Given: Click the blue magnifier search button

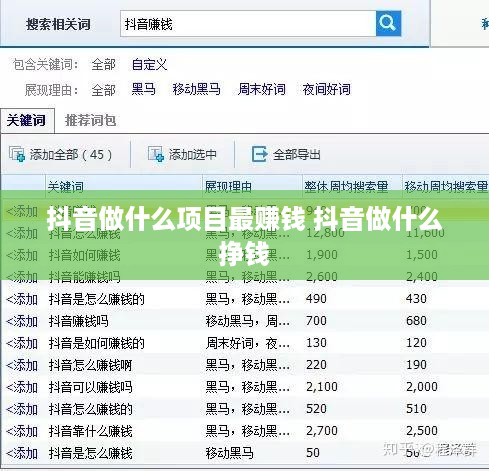Looking at the screenshot, I should 388,23.
